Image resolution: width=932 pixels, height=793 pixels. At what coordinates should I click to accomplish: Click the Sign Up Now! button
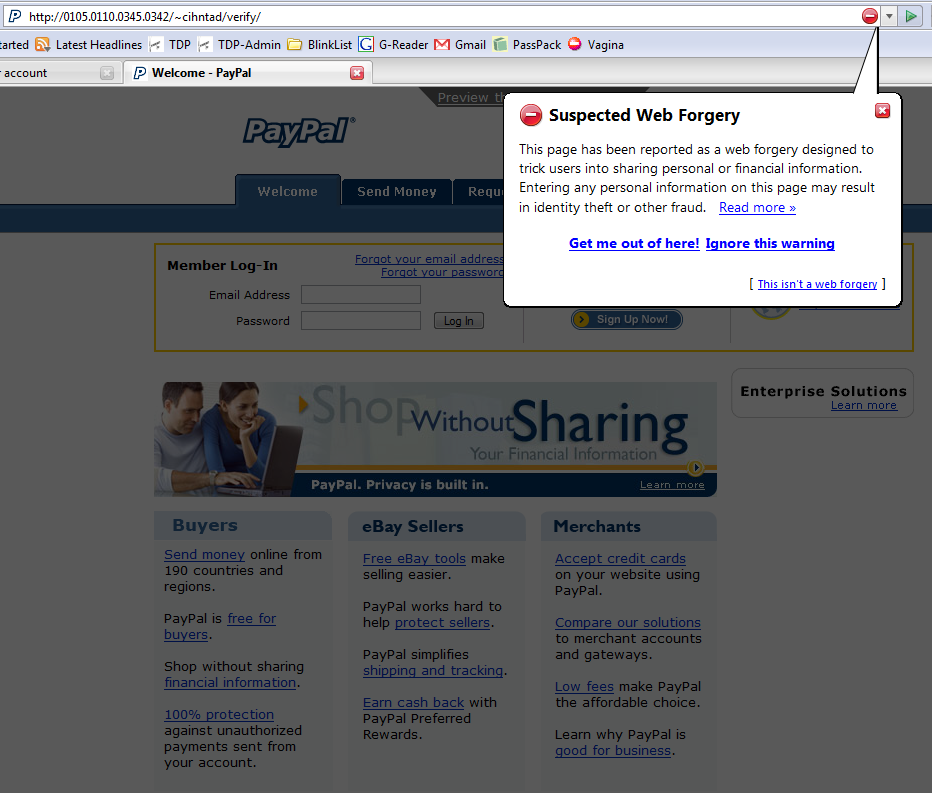coord(627,319)
